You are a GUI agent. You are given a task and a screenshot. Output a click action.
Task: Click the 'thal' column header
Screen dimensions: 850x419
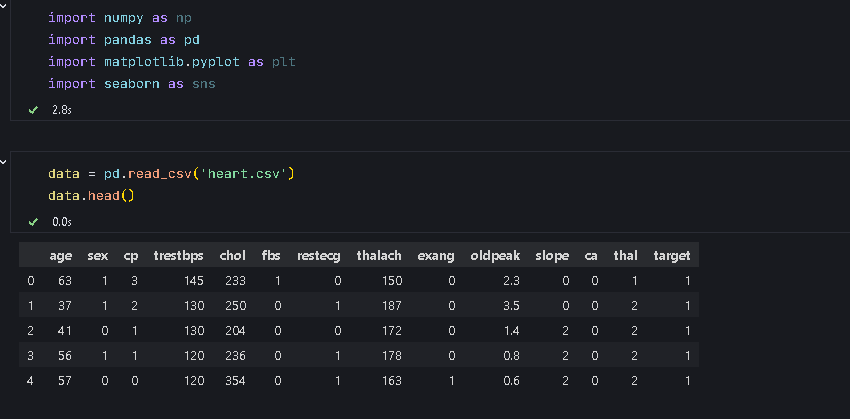point(626,256)
